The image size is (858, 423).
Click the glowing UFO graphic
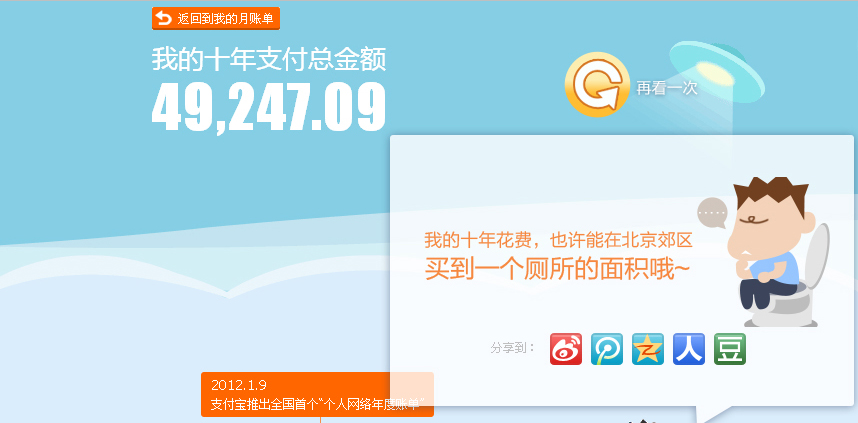coord(717,71)
